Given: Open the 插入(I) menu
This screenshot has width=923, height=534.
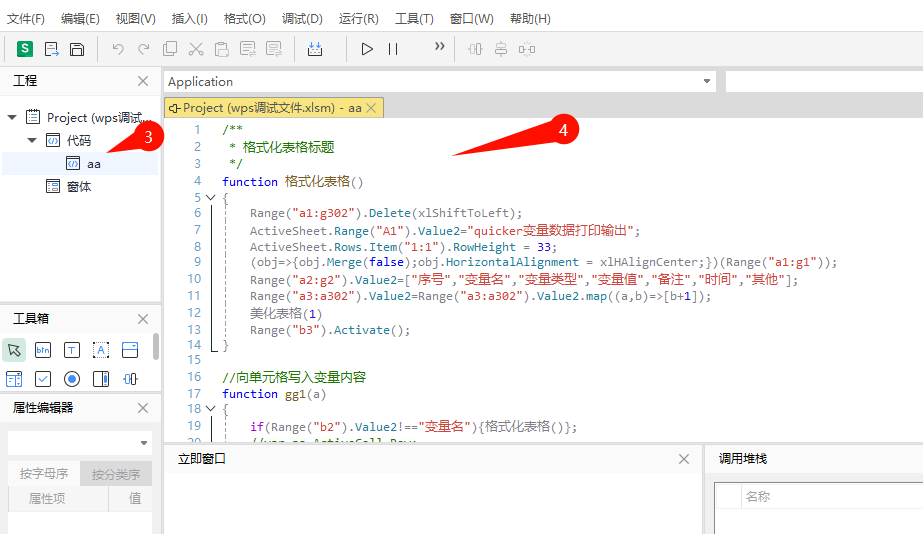Looking at the screenshot, I should click(190, 19).
